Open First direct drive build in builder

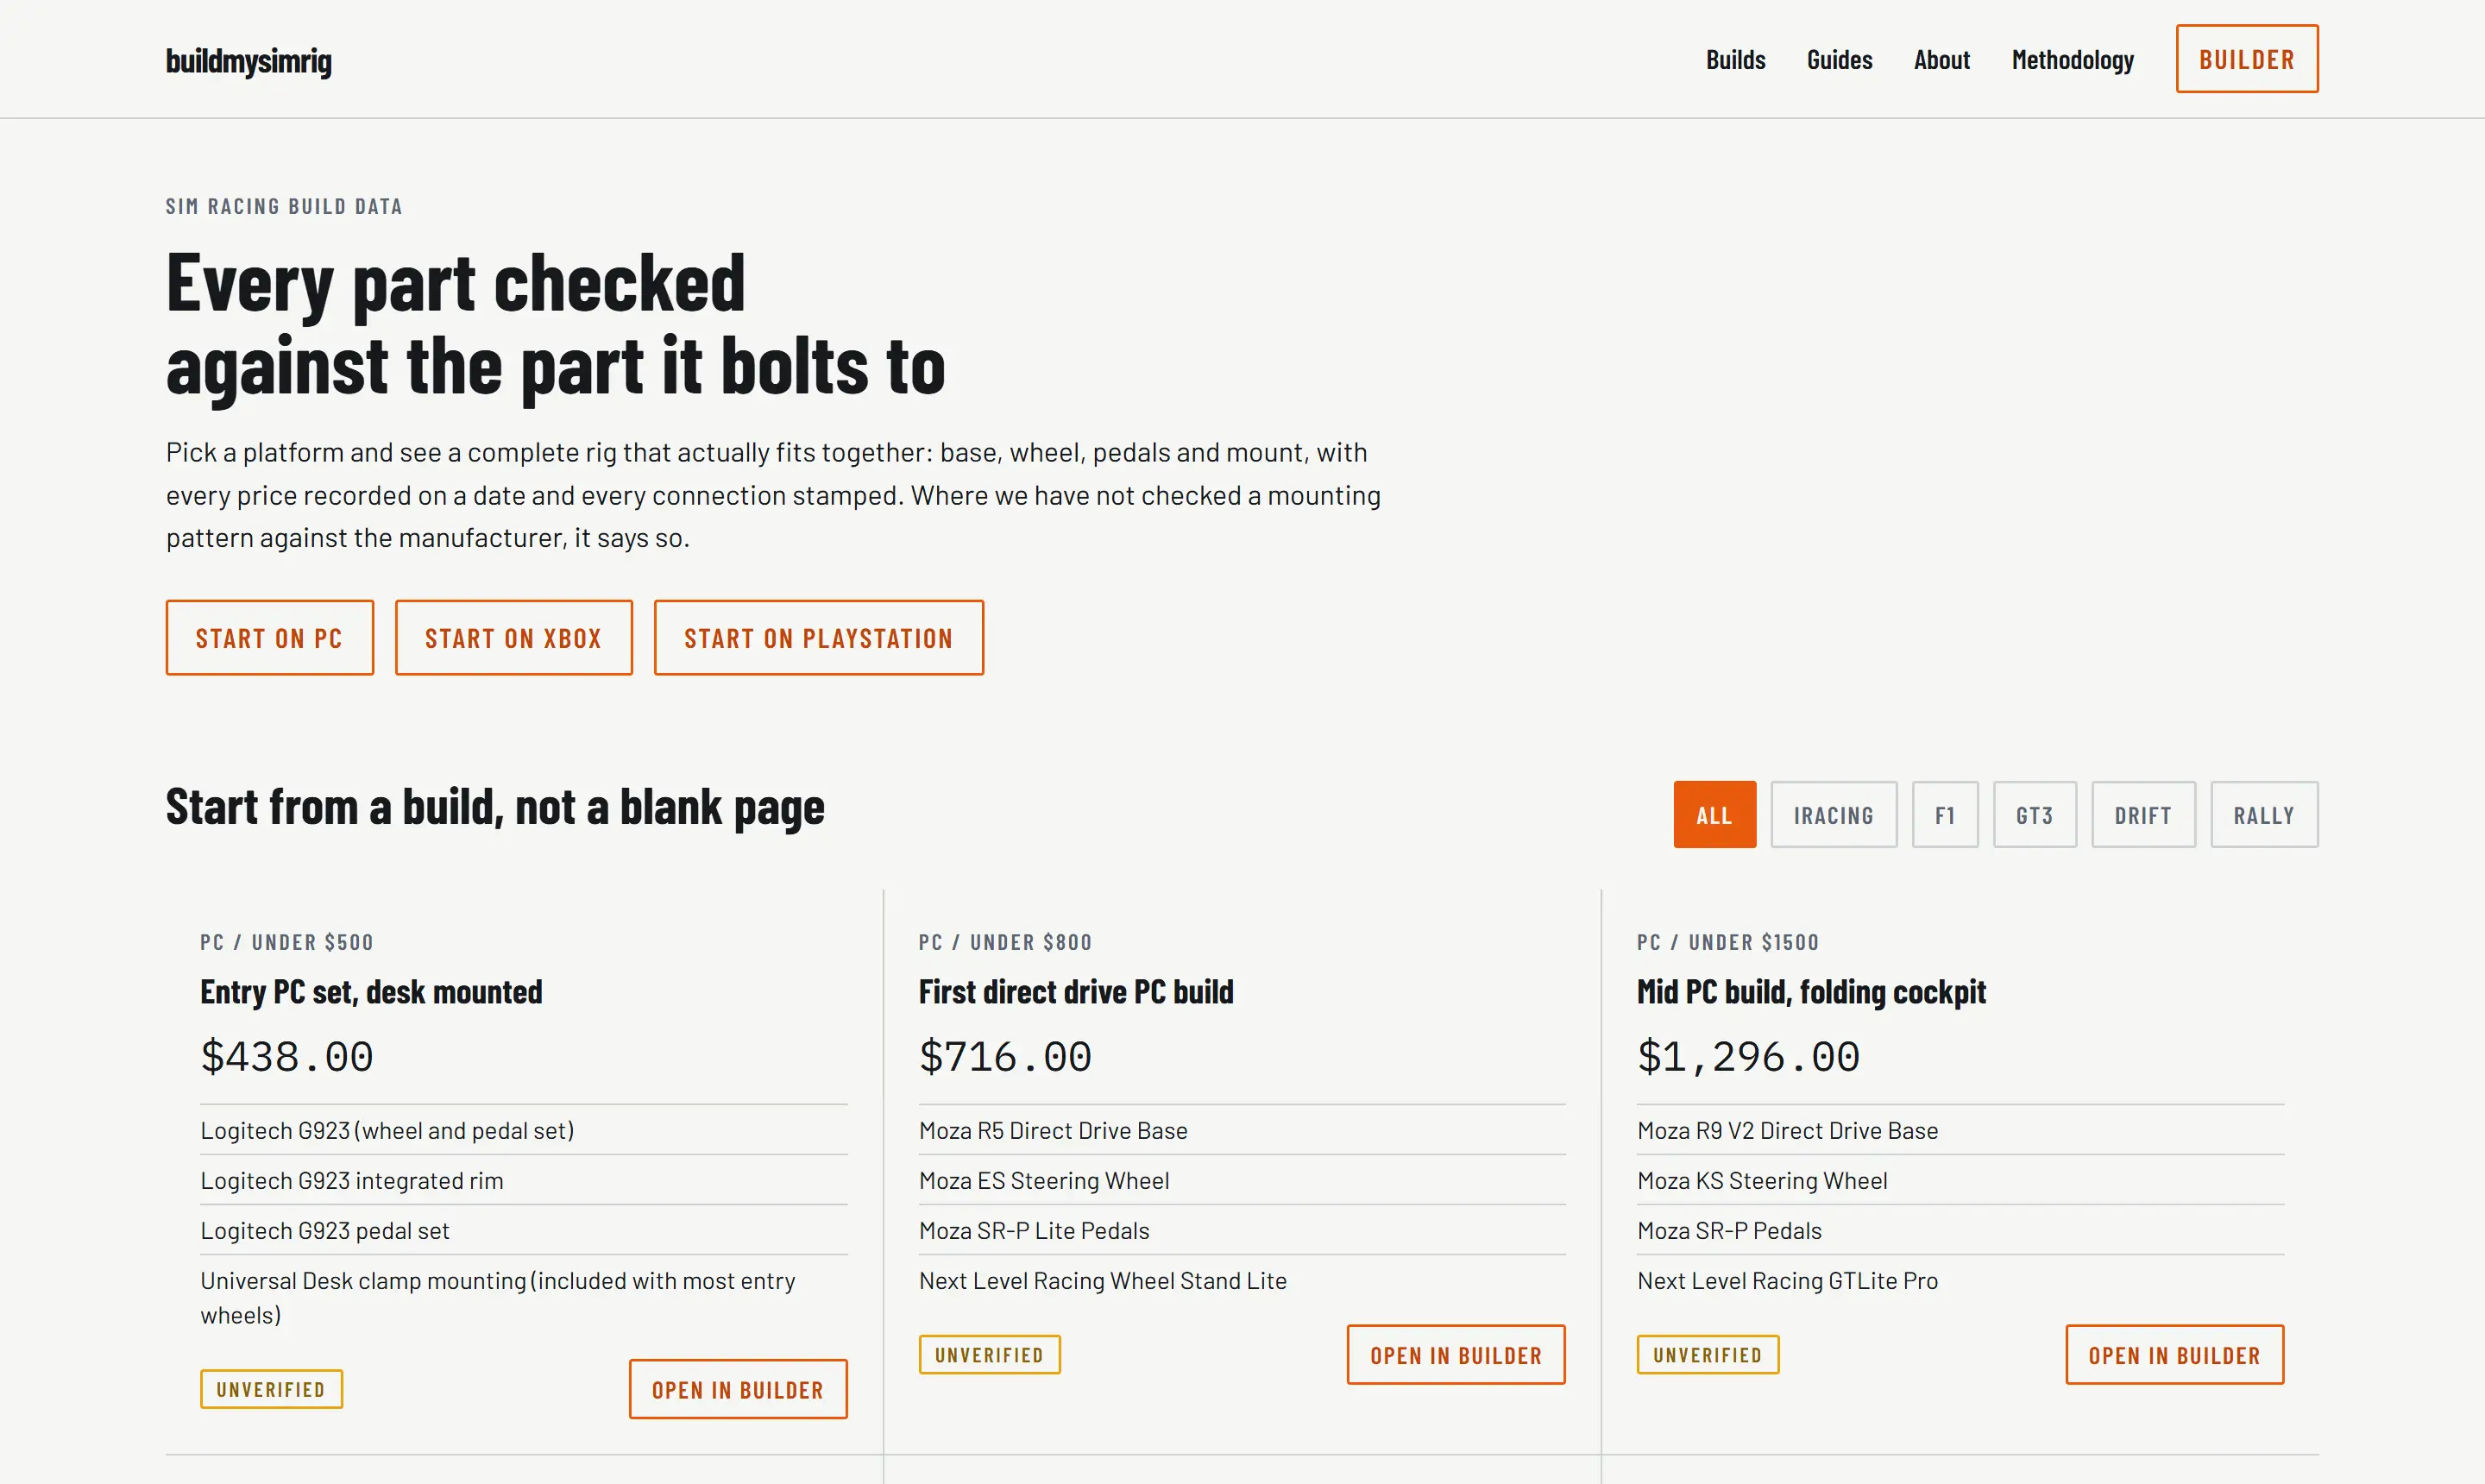[x=1455, y=1355]
